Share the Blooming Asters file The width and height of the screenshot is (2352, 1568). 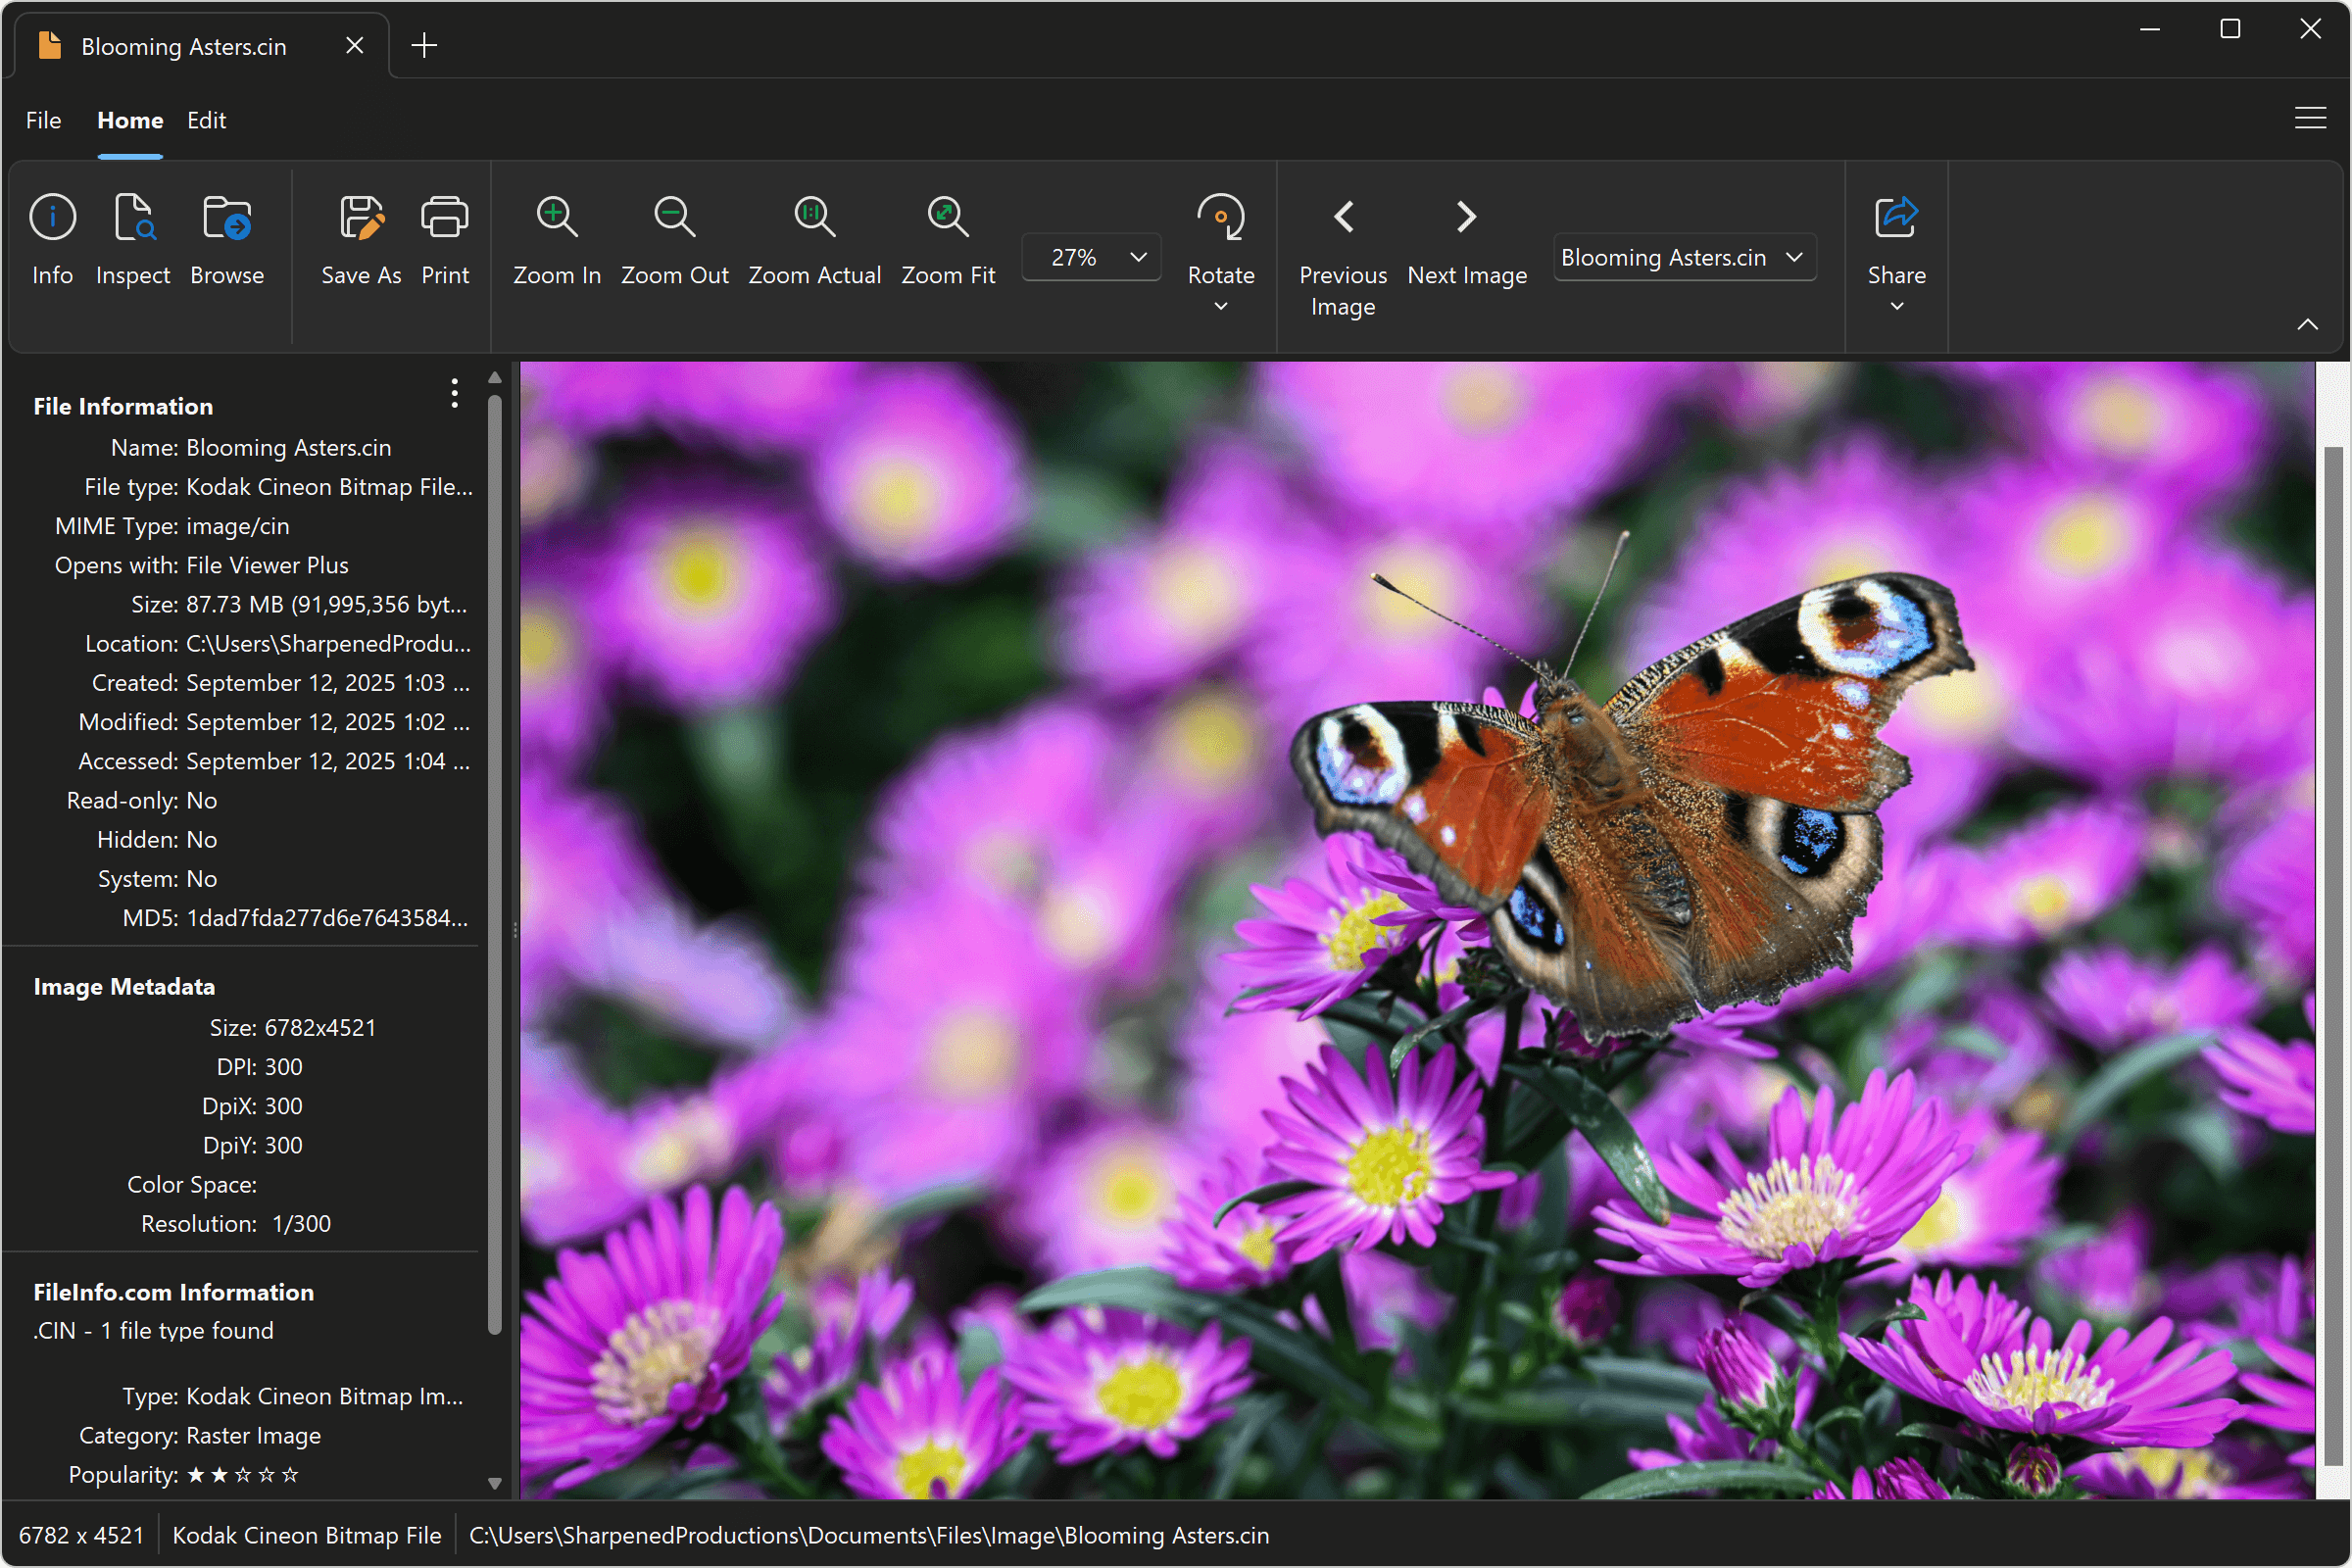pyautogui.click(x=1895, y=240)
